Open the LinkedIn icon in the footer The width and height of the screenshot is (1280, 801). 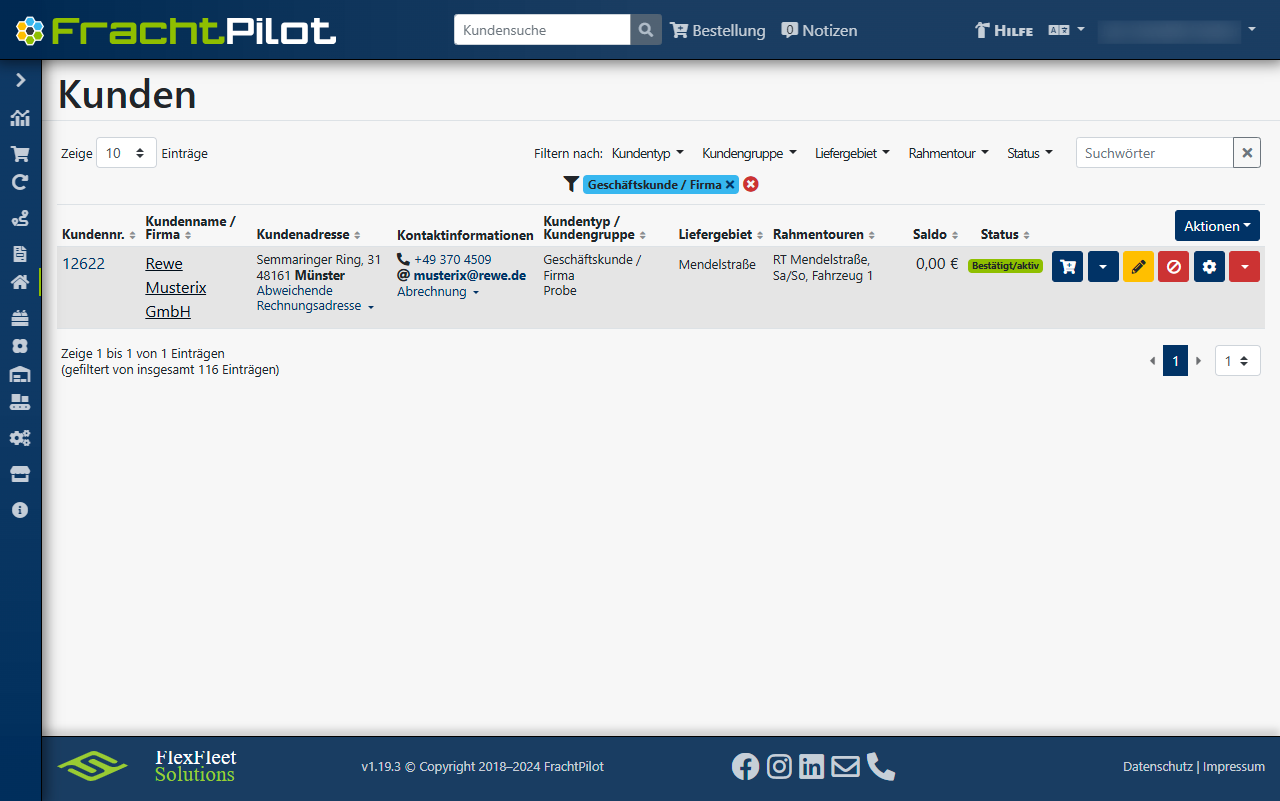pos(812,766)
